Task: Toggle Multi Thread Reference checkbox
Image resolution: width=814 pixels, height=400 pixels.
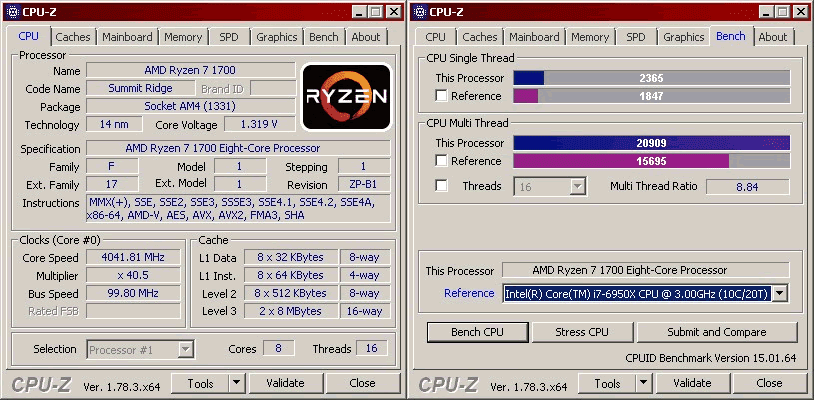Action: [x=441, y=161]
